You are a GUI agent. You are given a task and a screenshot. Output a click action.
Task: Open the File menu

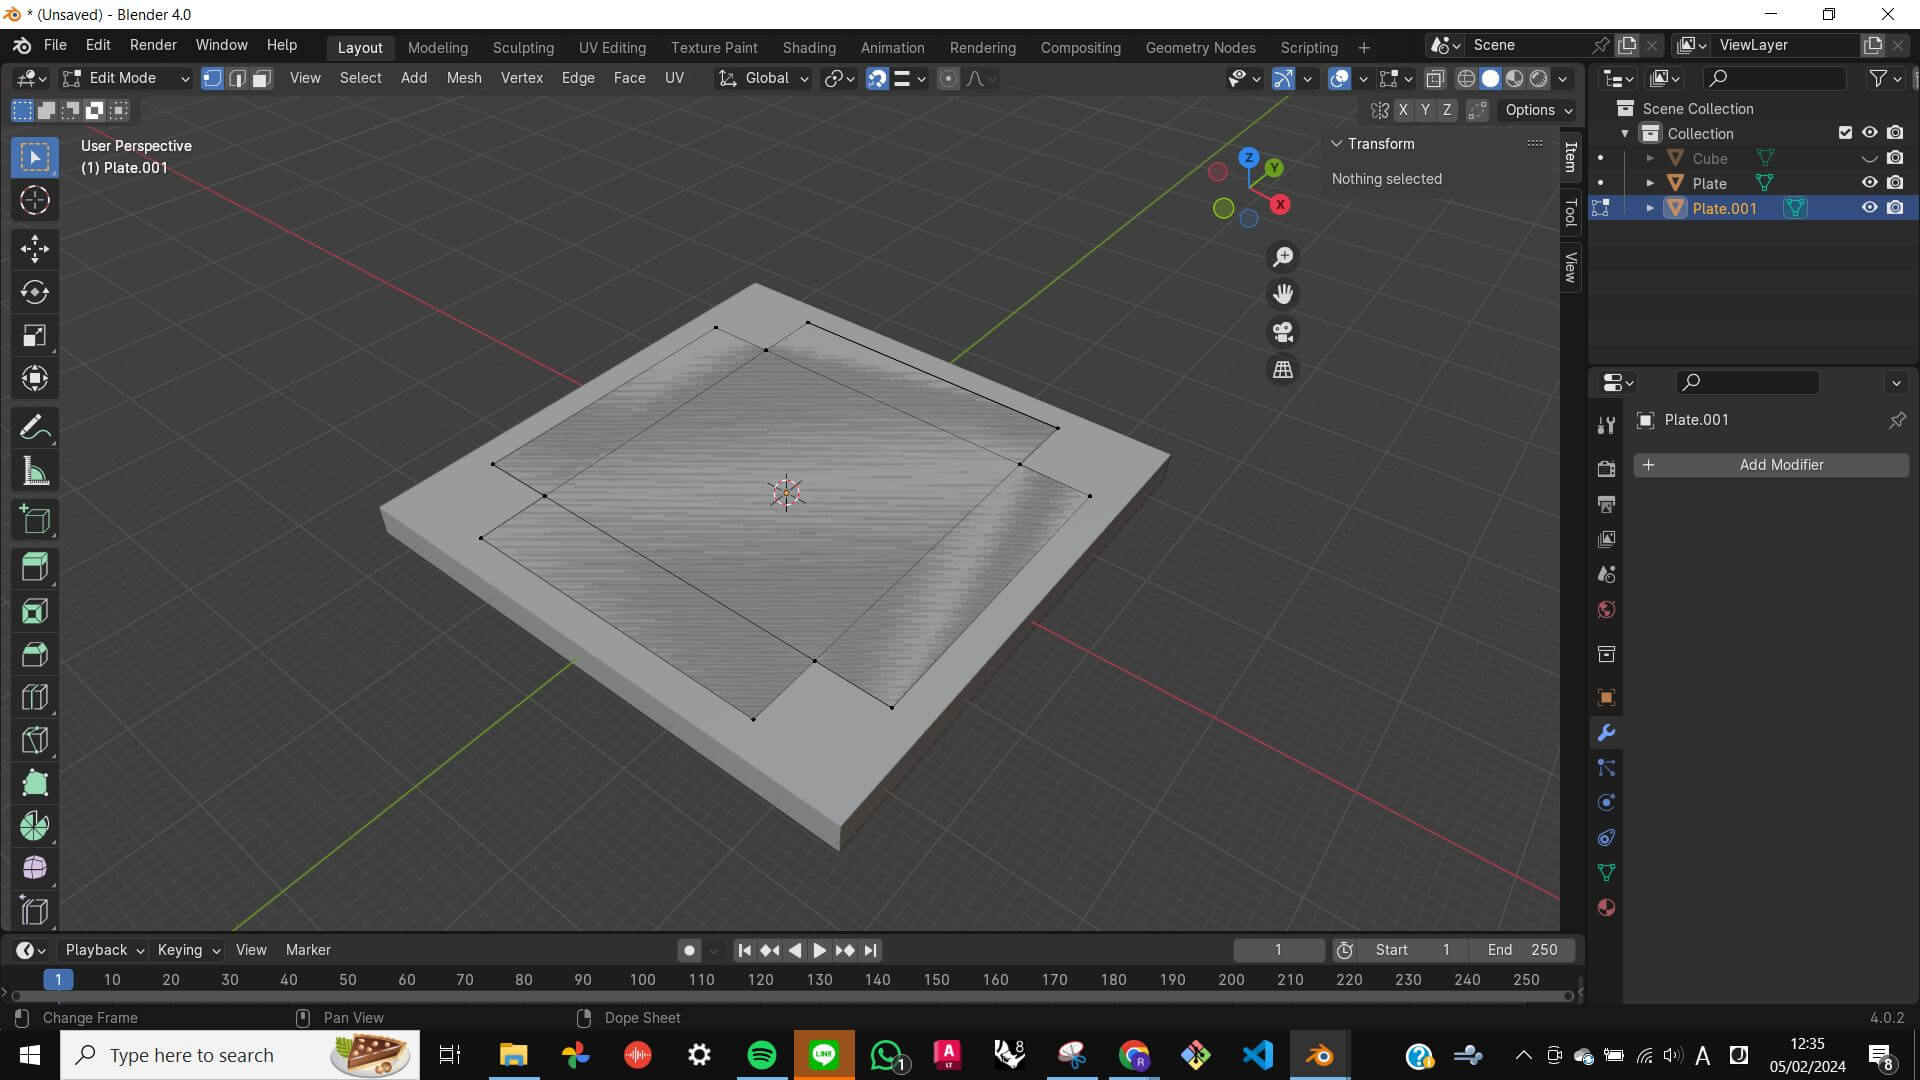[55, 45]
